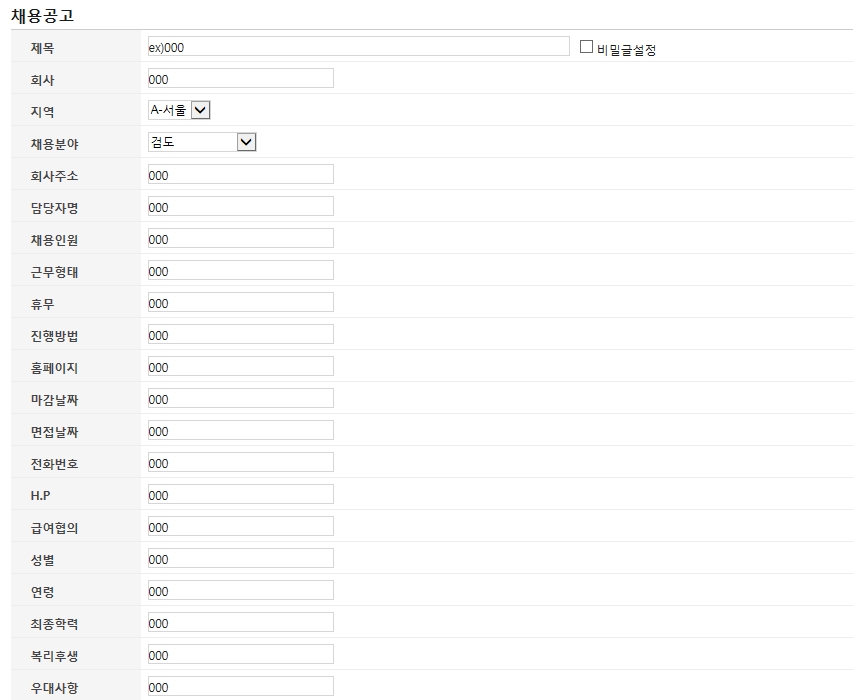Click the 휴무 input field
This screenshot has height=700, width=853.
point(240,302)
